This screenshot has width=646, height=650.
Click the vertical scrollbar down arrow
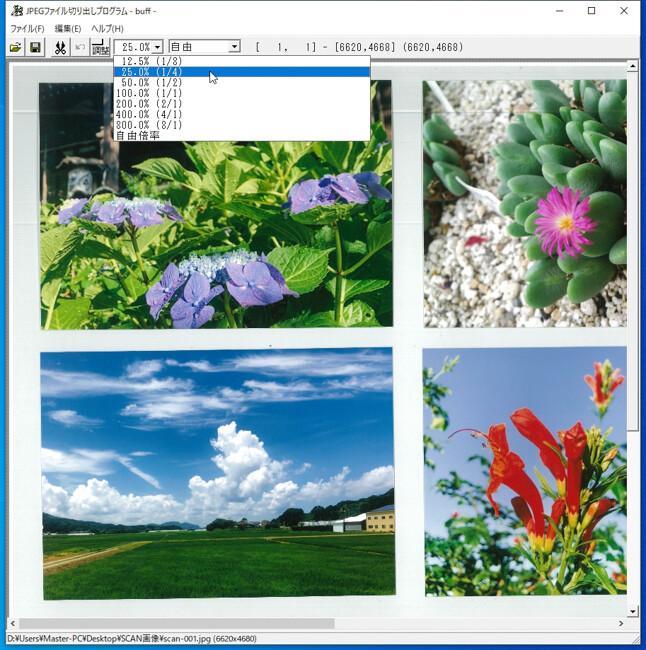tap(632, 611)
